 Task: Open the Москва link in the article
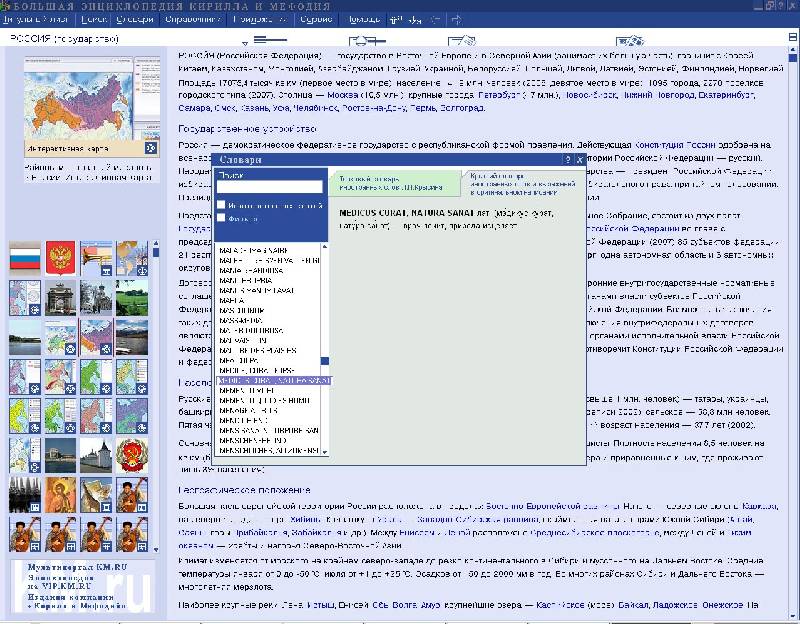[343, 95]
